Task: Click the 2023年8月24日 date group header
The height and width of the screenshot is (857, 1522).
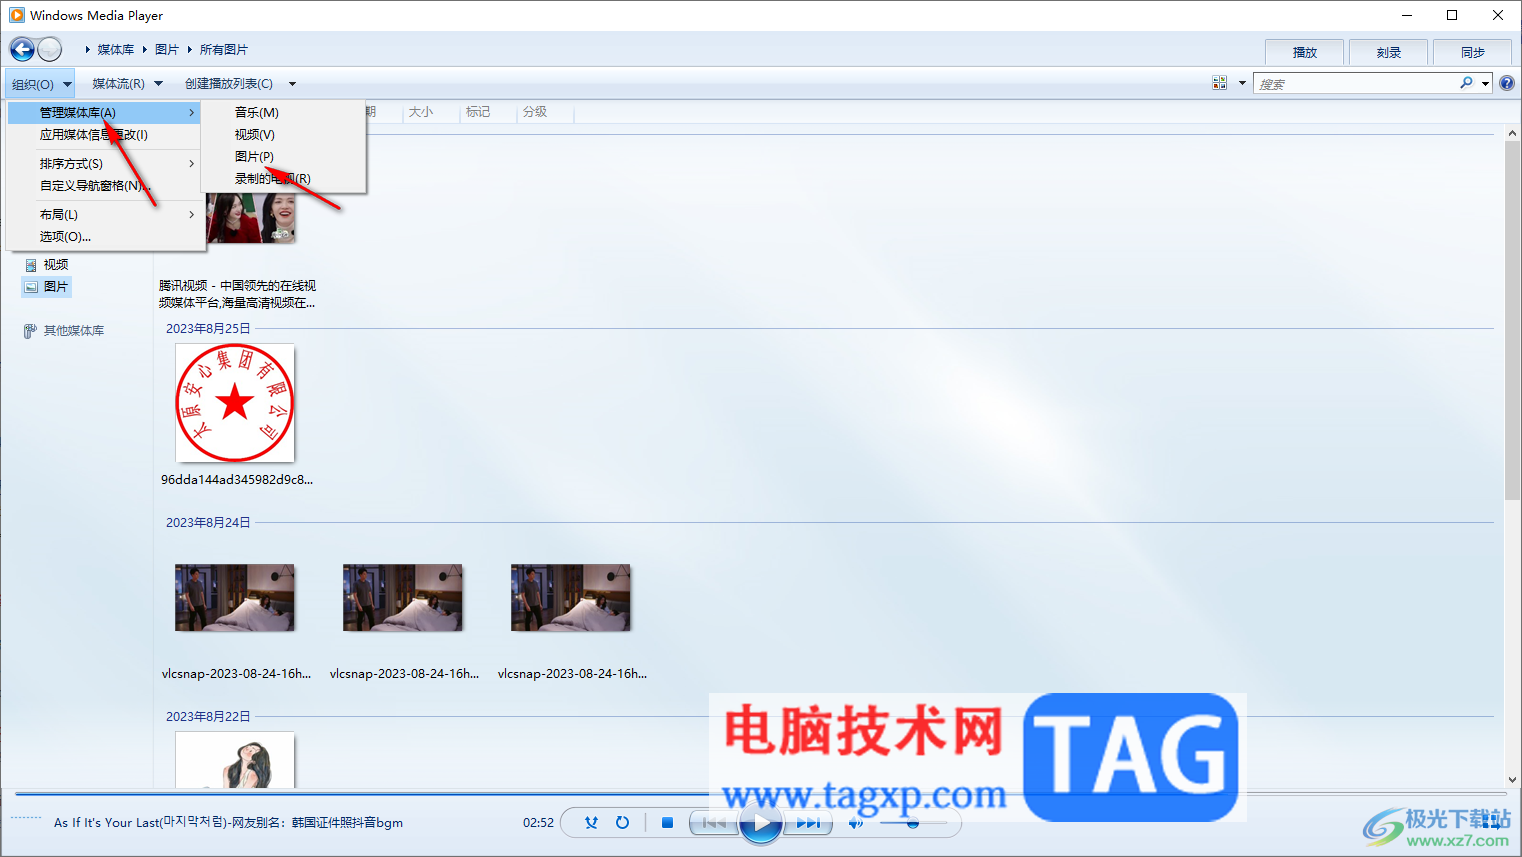Action: tap(208, 523)
